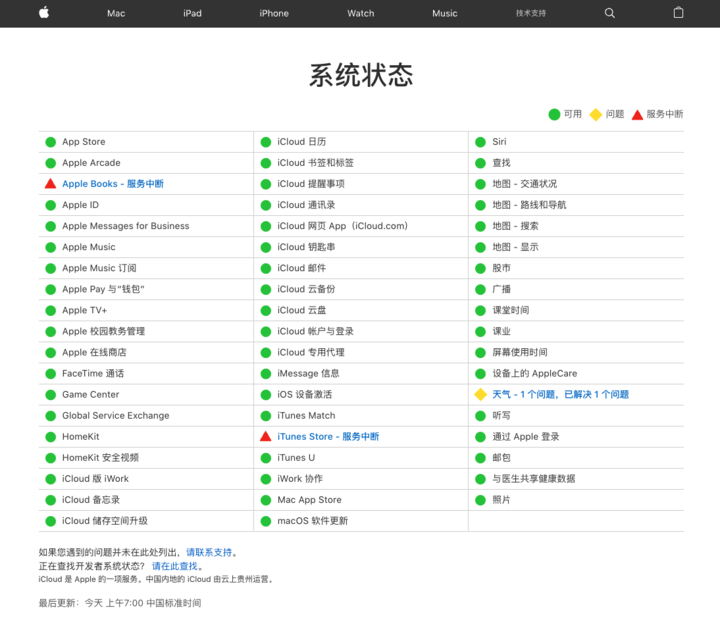720x624 pixels.
Task: Click yellow diamond in 问题 legend
Action: click(596, 114)
